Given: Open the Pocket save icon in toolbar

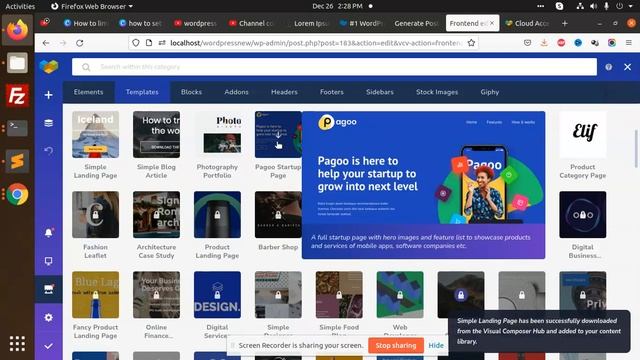Looking at the screenshot, I should [x=527, y=43].
